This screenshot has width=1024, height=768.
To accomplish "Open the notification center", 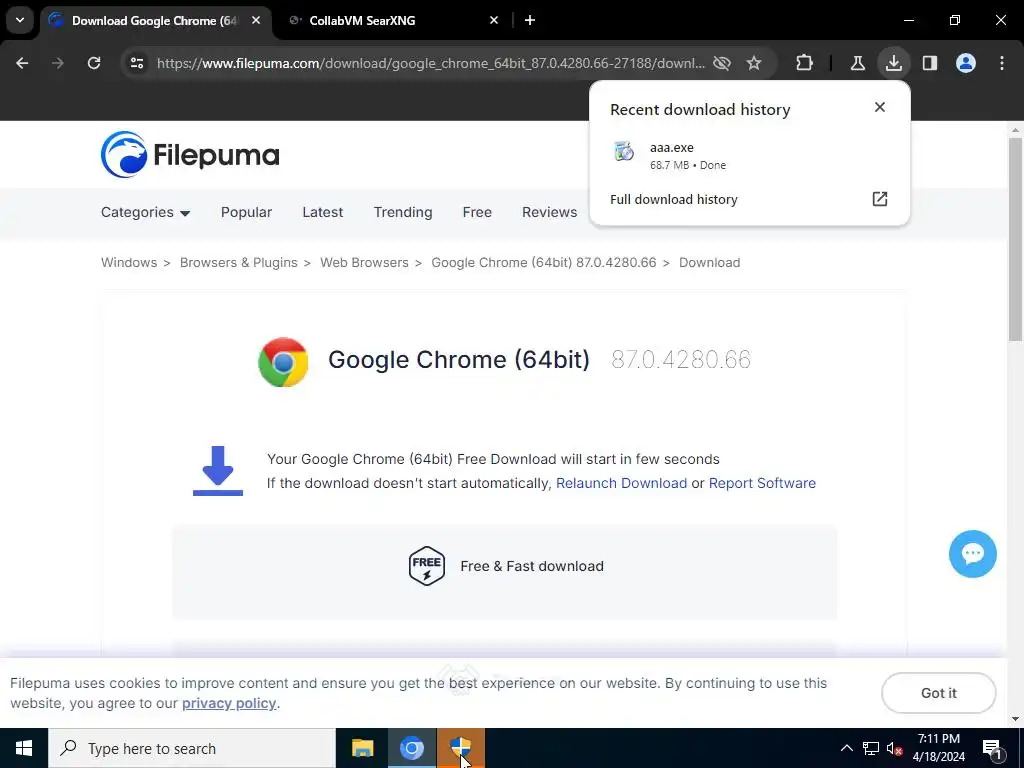I will (992, 748).
